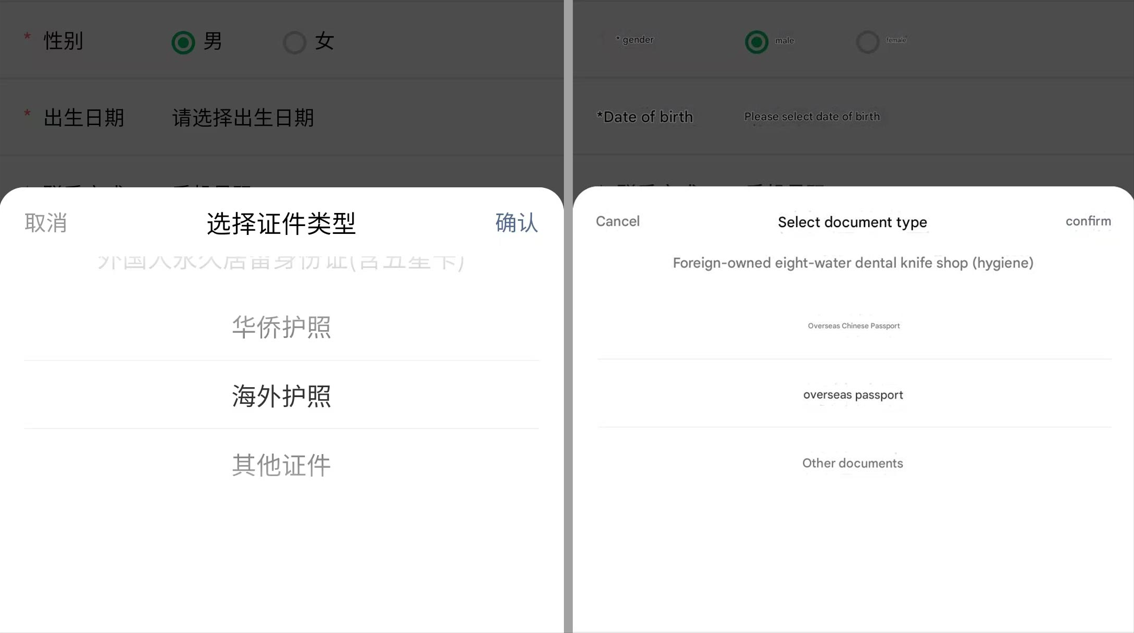This screenshot has width=1134, height=633.
Task: Select the partially hidden 外国人永久居留身份证 option
Action: pos(281,263)
